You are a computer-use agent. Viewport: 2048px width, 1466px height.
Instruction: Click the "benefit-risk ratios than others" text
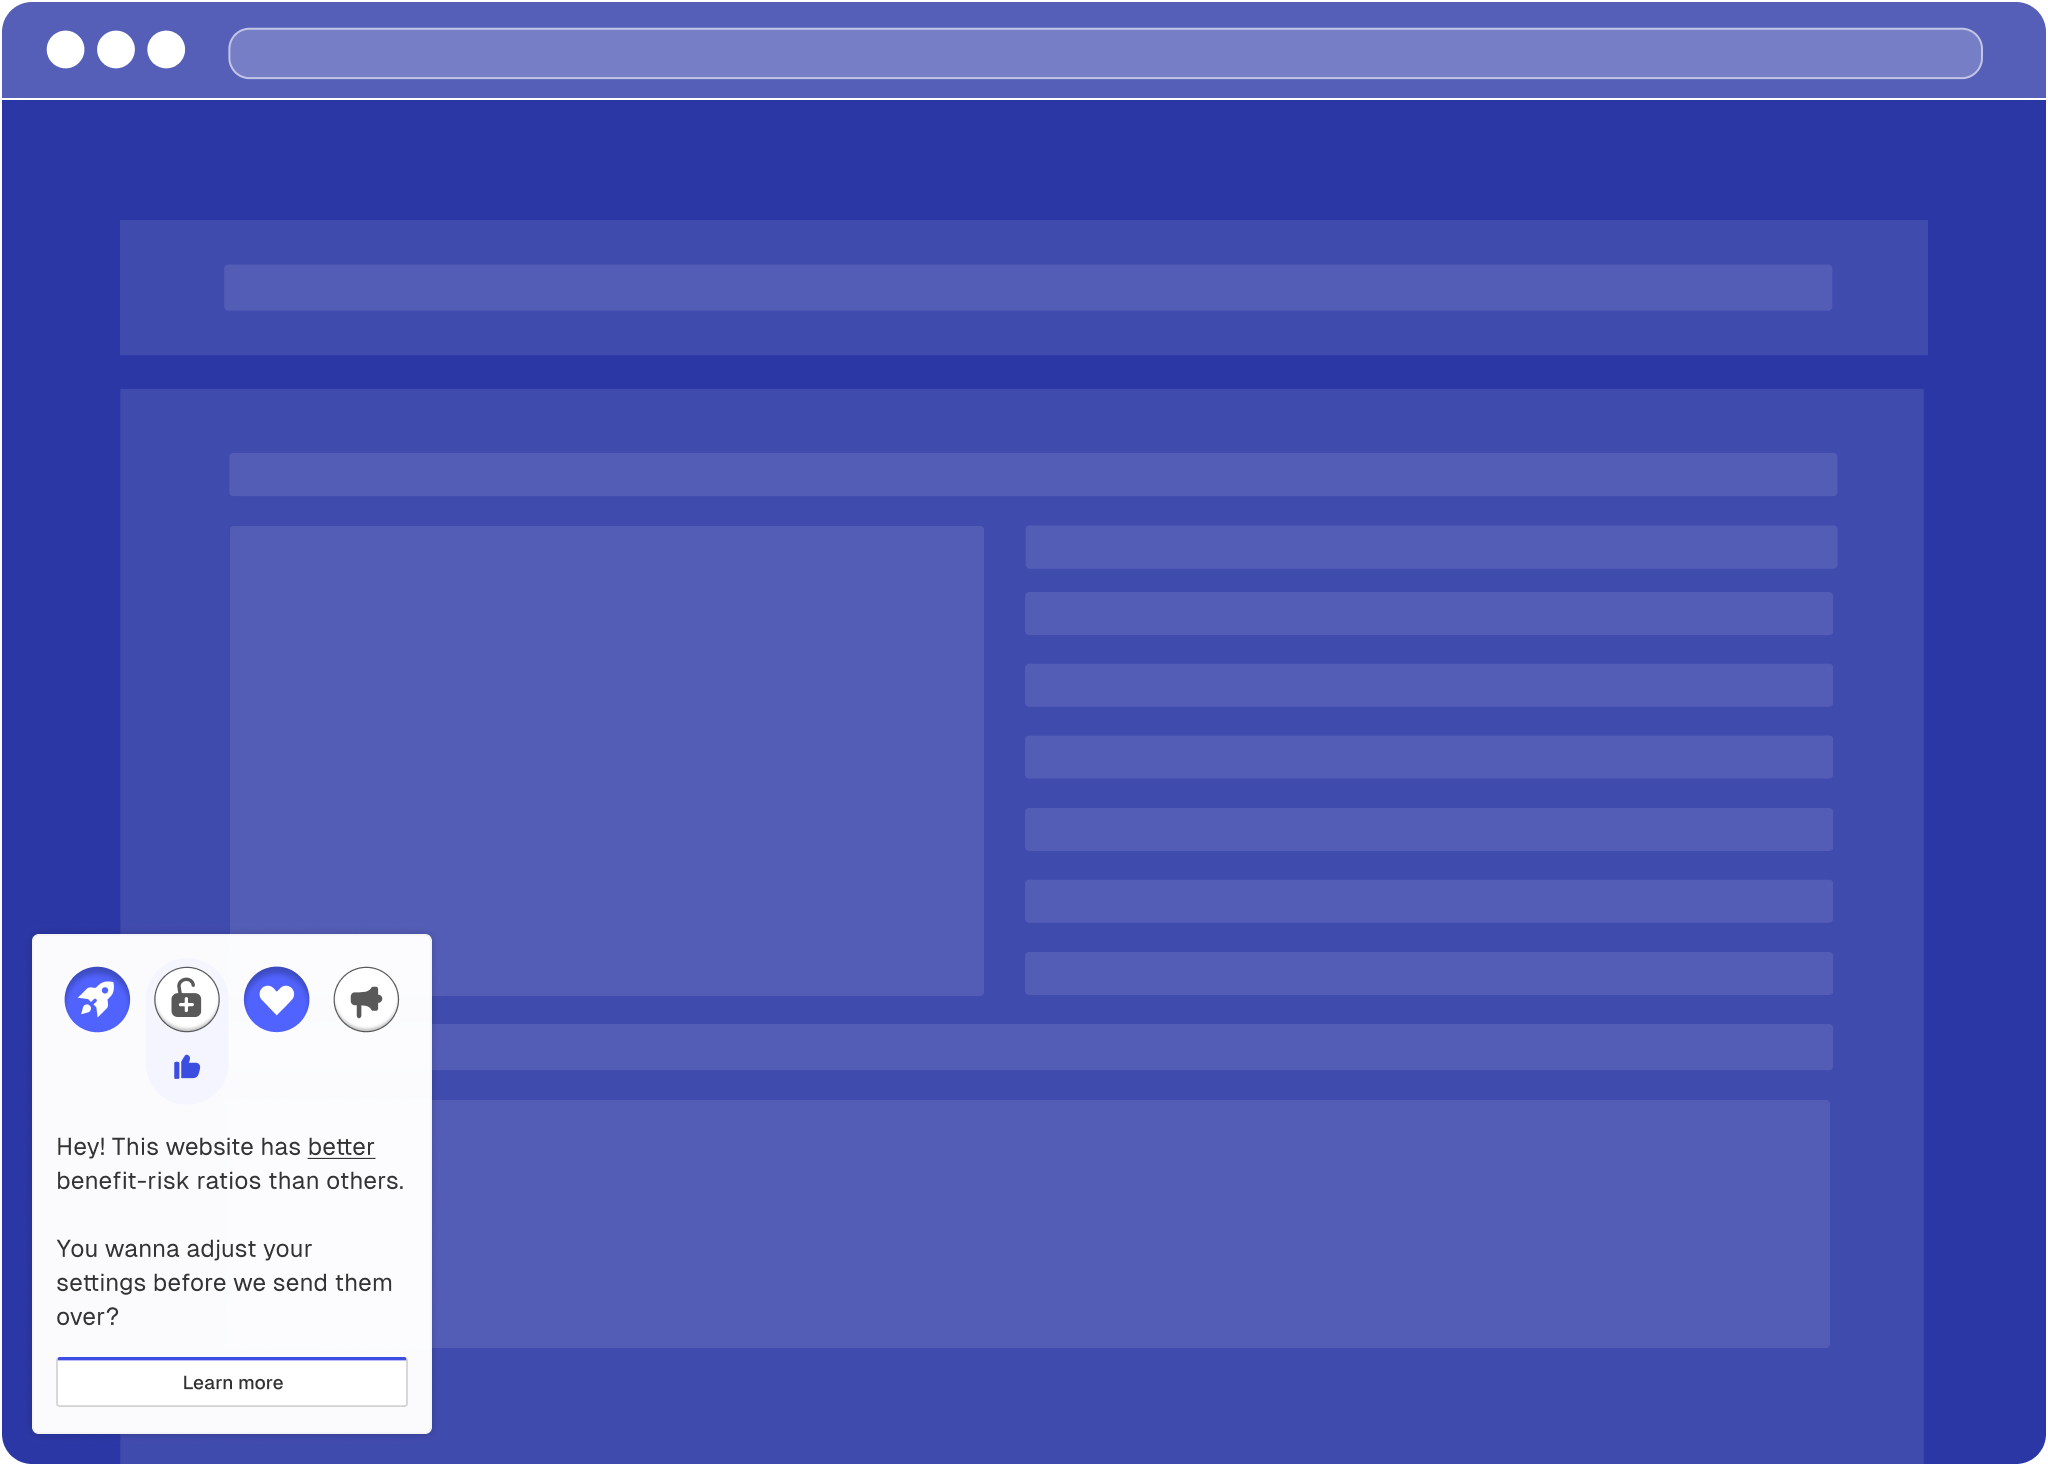(230, 1181)
